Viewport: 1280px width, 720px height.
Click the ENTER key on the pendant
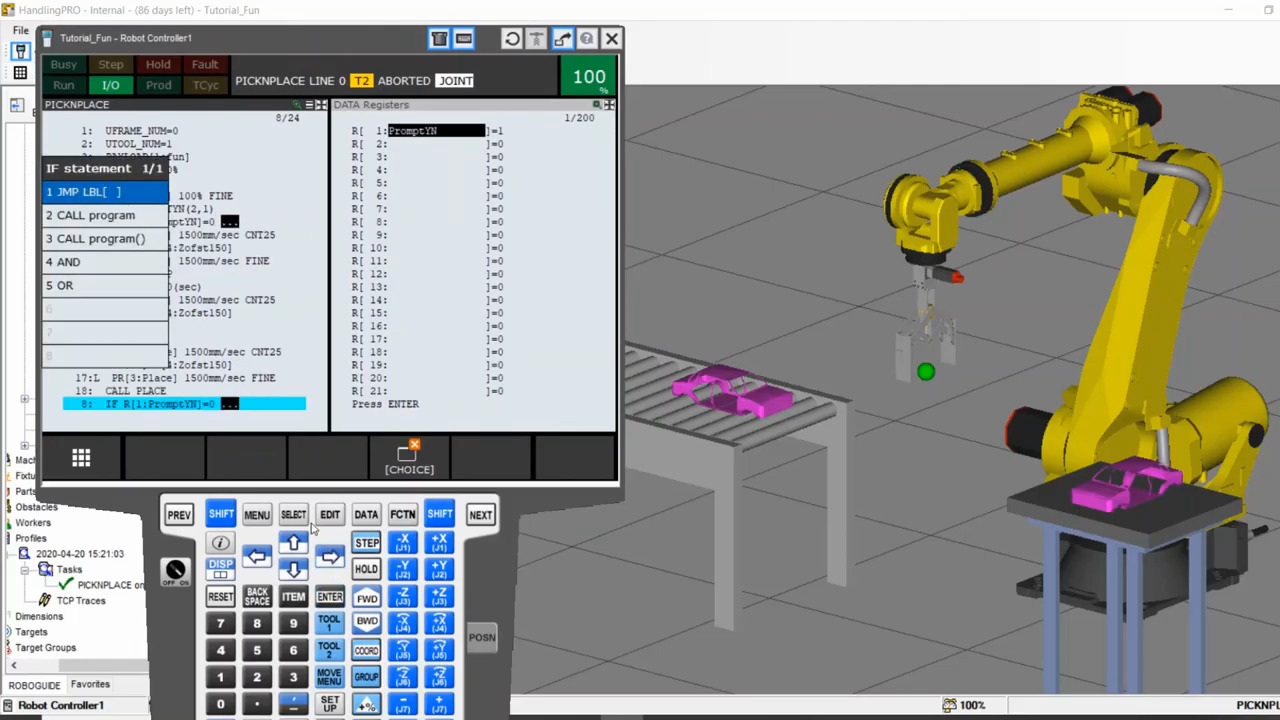point(330,597)
